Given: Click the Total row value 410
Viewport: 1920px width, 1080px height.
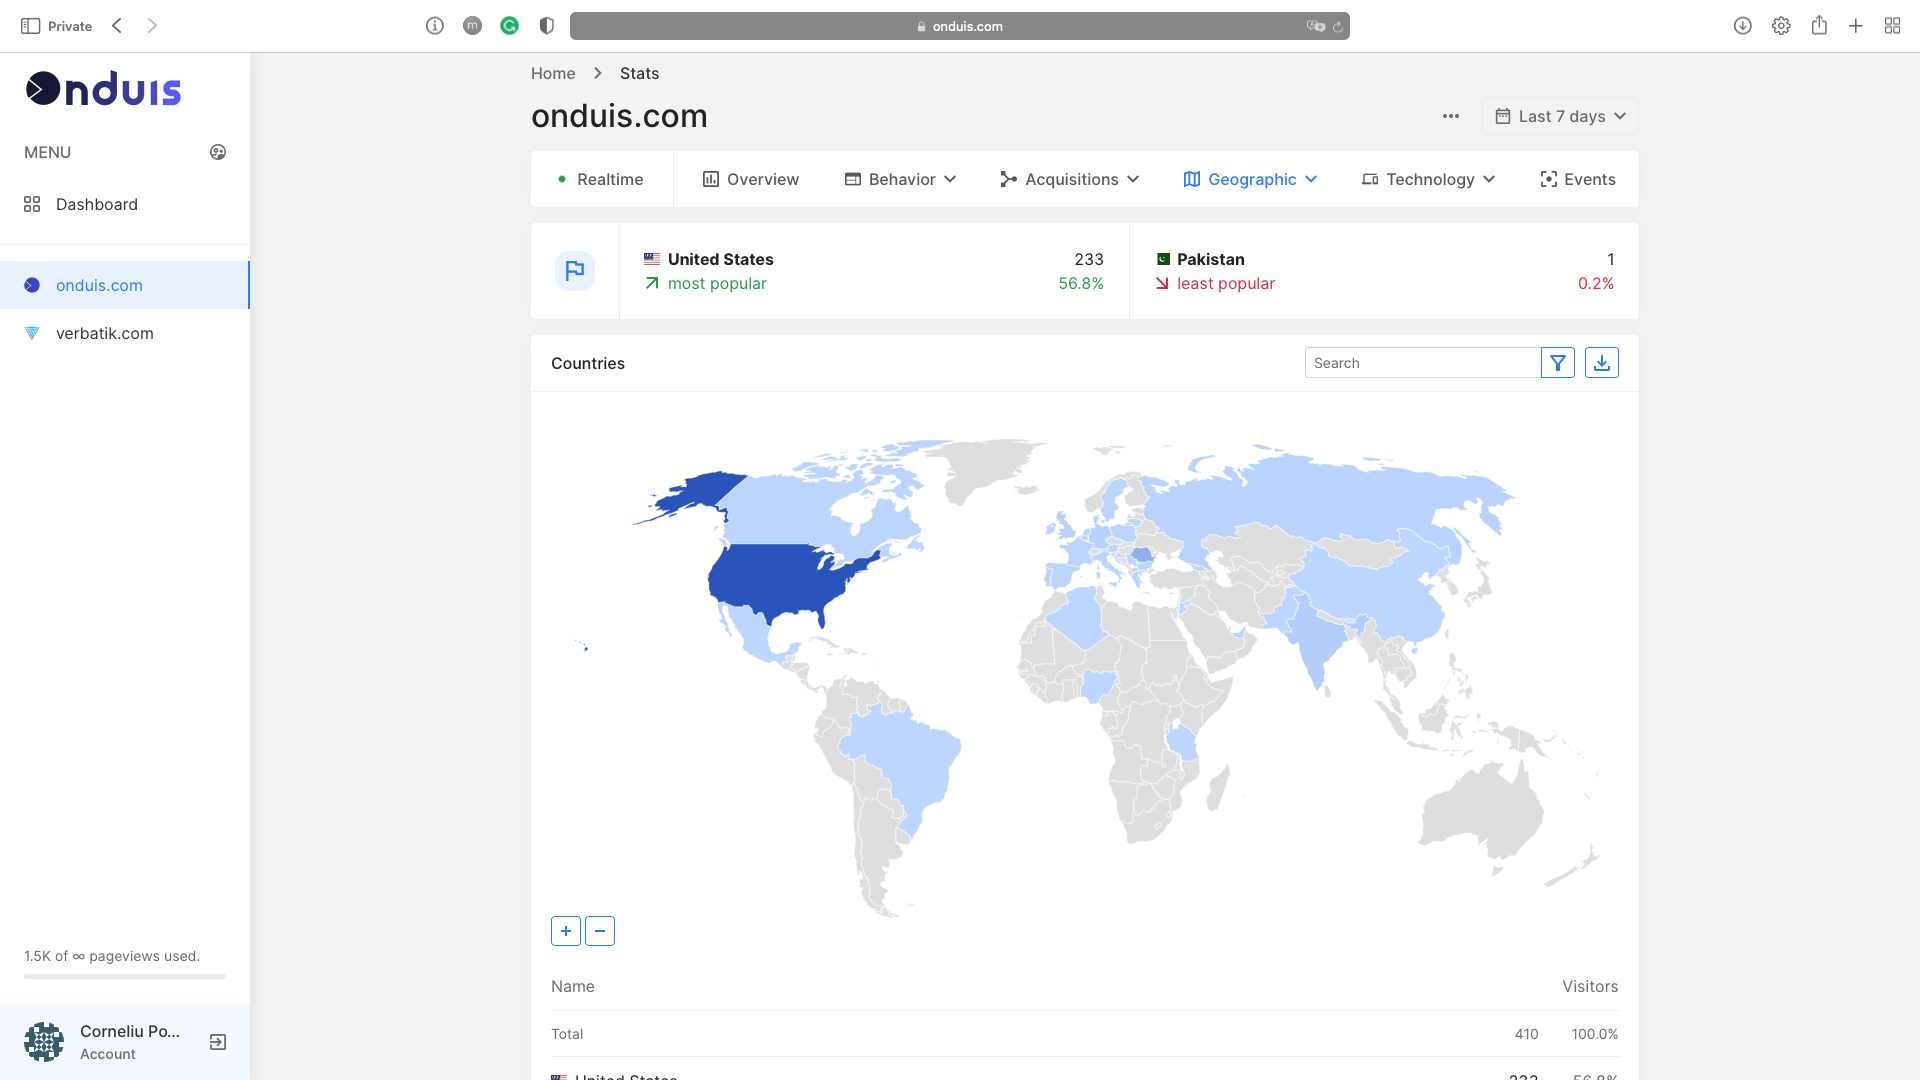Looking at the screenshot, I should point(1526,1034).
